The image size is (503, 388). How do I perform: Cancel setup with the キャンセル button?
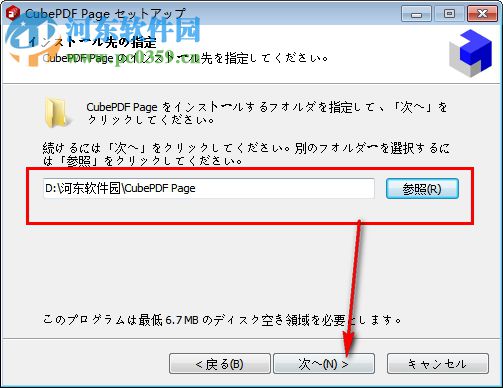[x=438, y=364]
